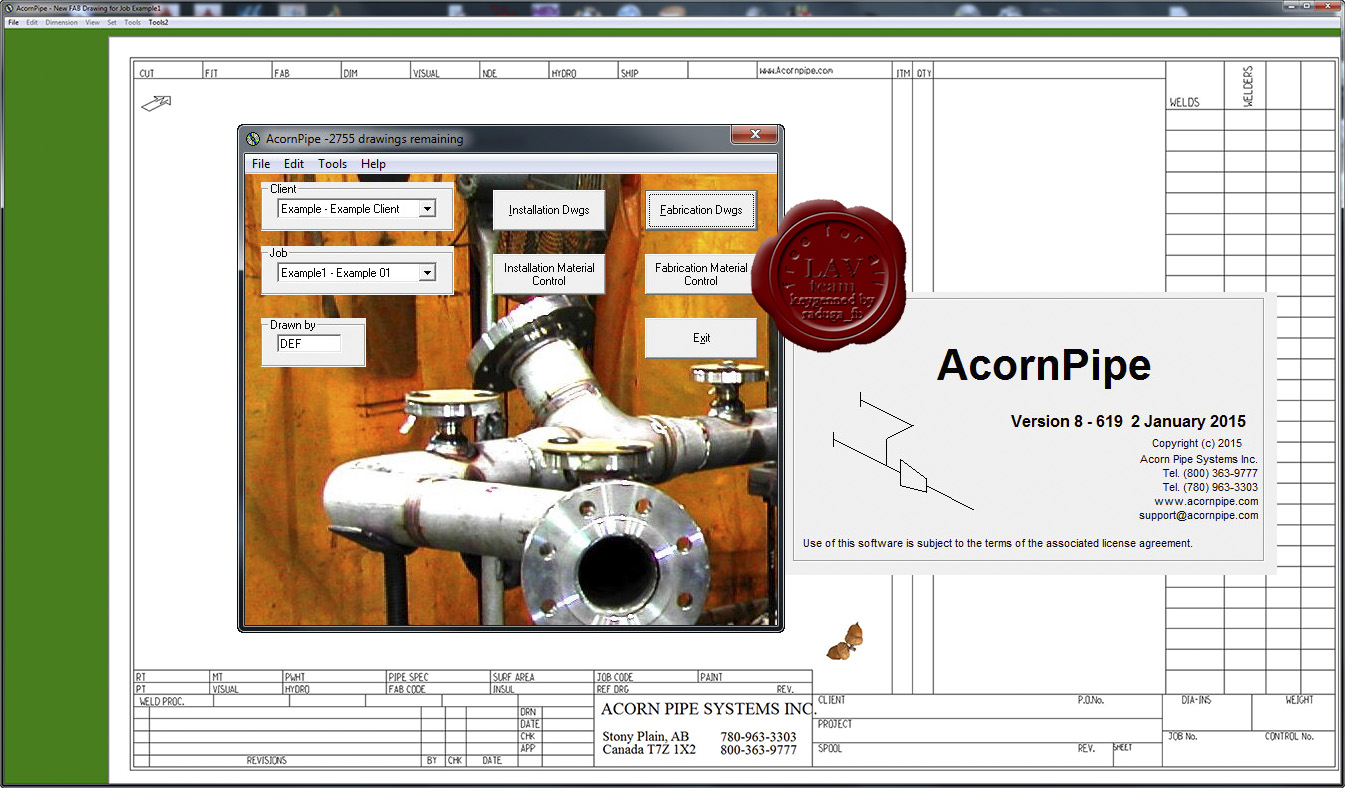Open File menu of the main drawing window
Image resolution: width=1345 pixels, height=788 pixels.
[13, 22]
